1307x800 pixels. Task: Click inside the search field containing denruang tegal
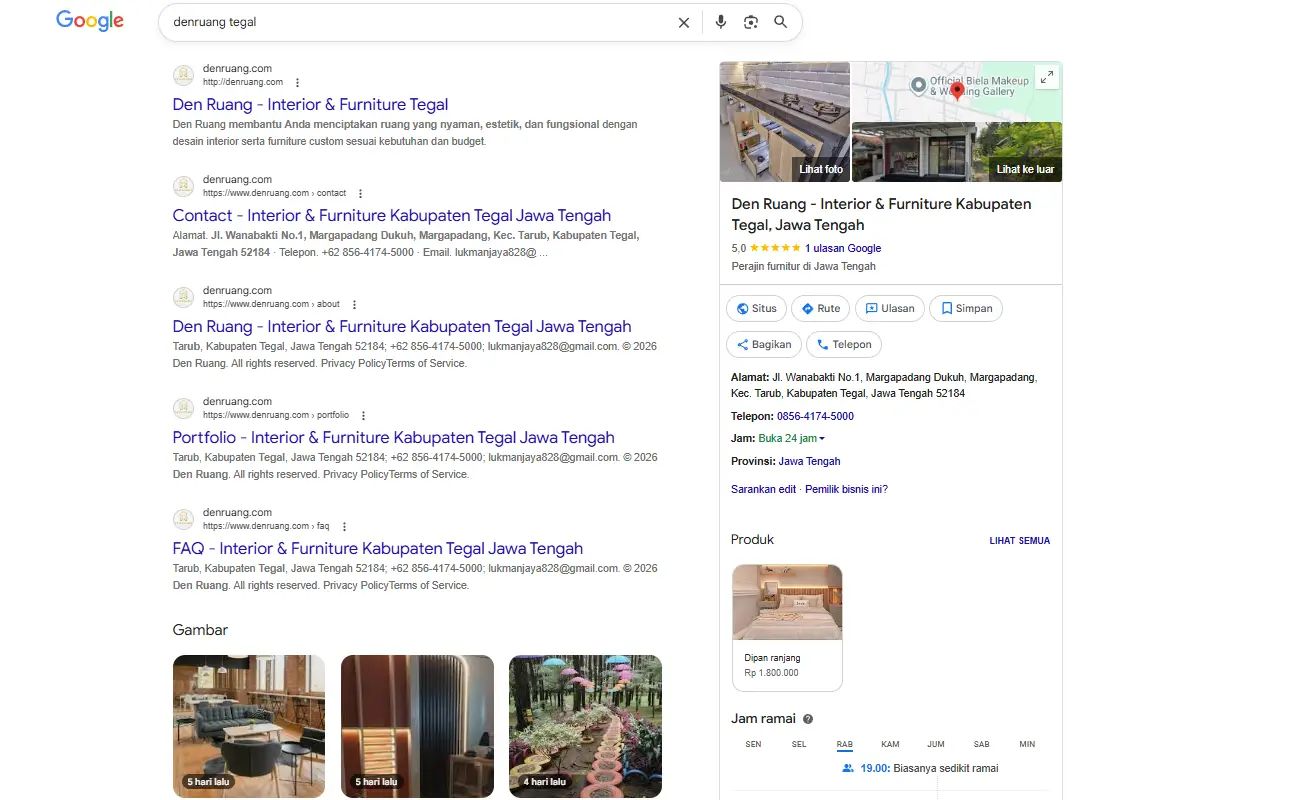(420, 22)
